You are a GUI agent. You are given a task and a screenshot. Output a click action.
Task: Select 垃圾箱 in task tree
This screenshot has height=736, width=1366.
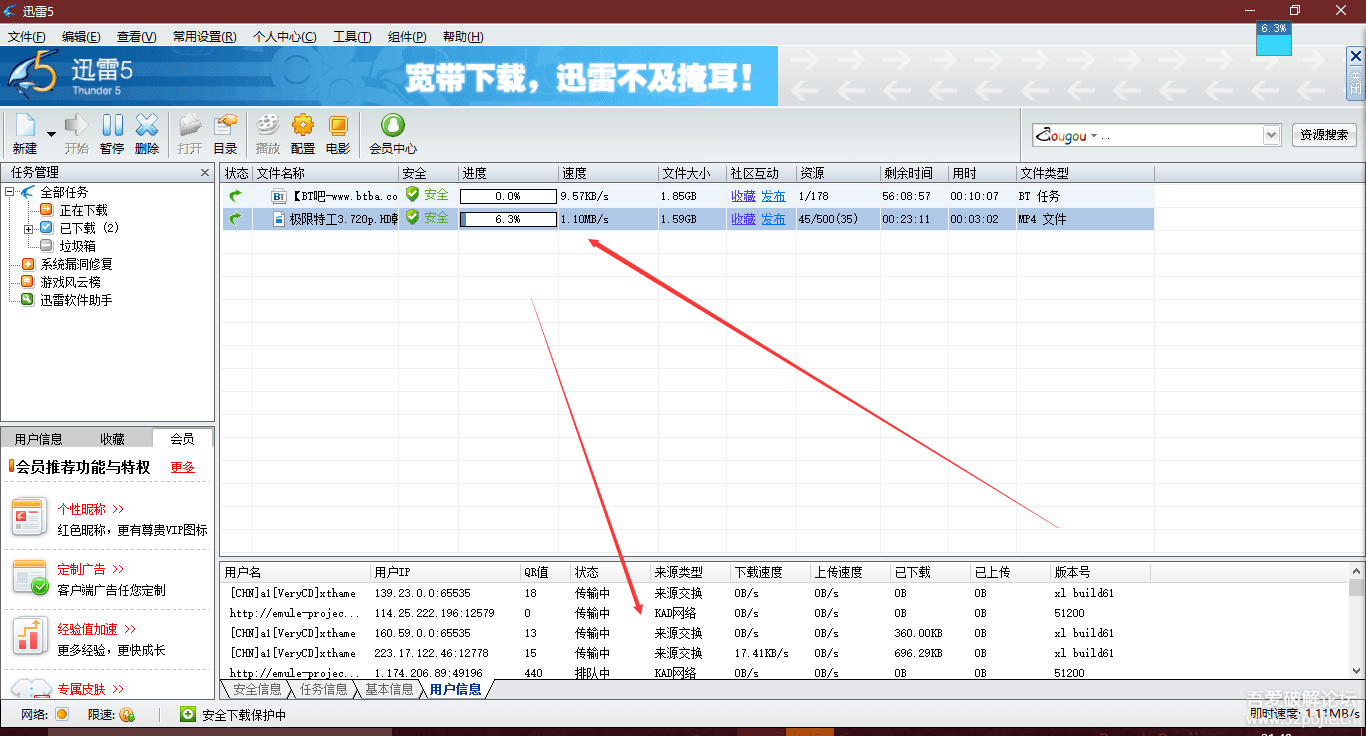pos(77,246)
